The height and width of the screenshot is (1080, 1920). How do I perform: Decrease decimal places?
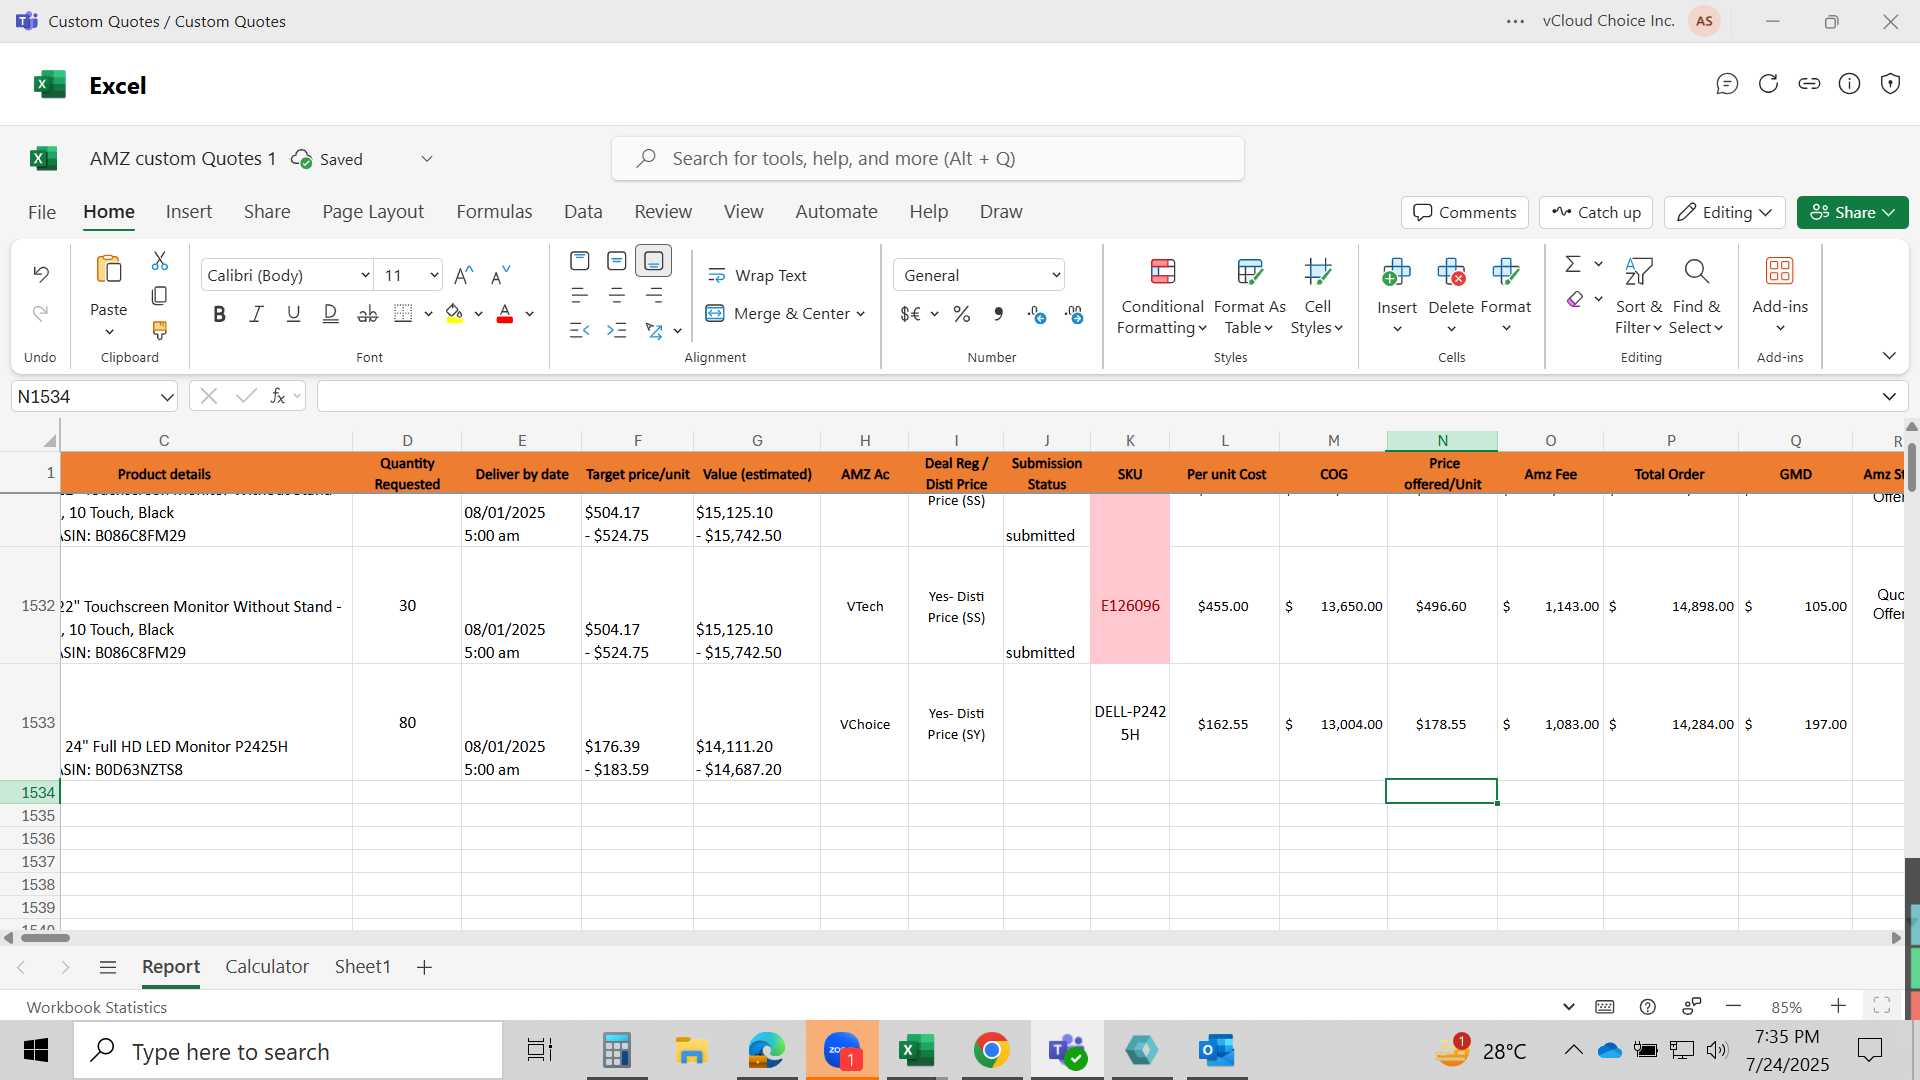point(1074,314)
